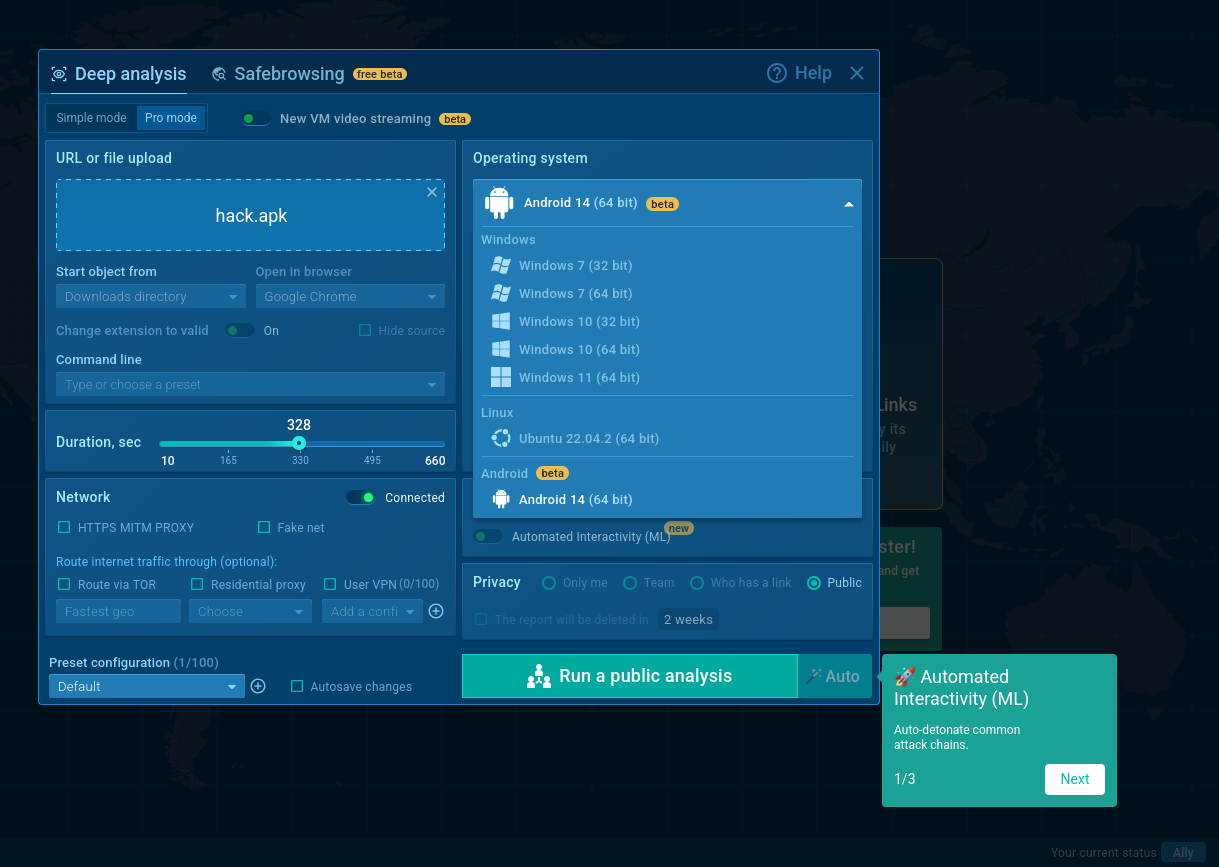Image resolution: width=1219 pixels, height=867 pixels.
Task: Check the report deletion checkbox
Action: coord(481,619)
